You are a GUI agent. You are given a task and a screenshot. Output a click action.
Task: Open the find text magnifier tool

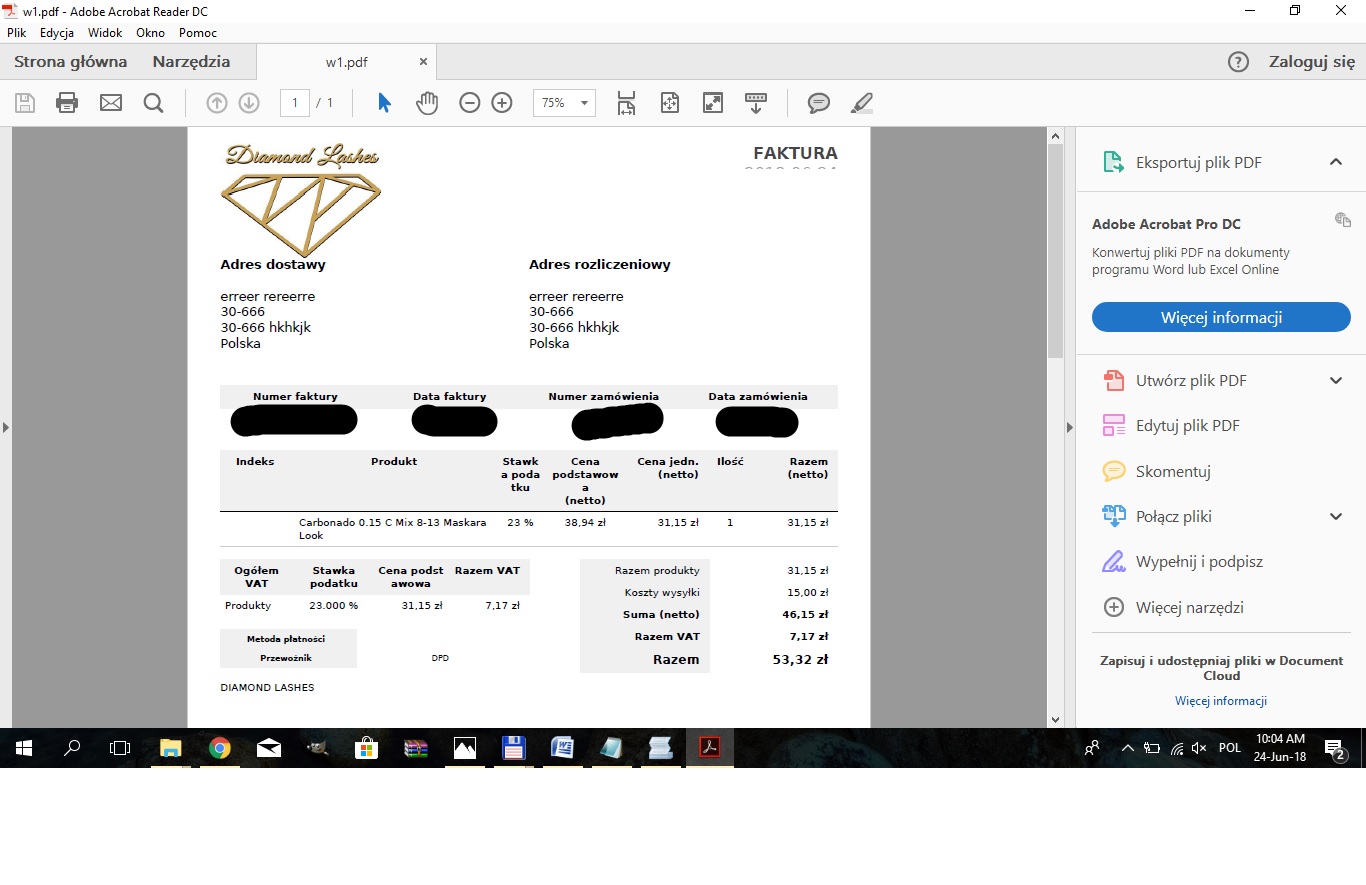tap(153, 103)
